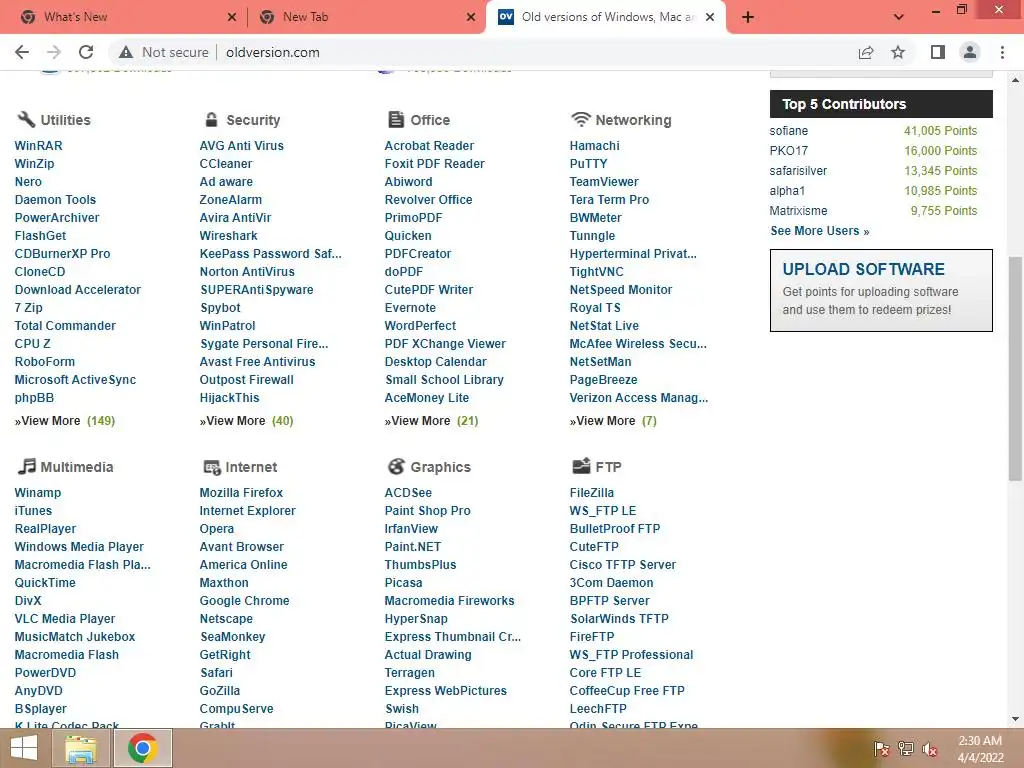Open the Mozilla Firefox link
The width and height of the screenshot is (1024, 768).
[241, 492]
